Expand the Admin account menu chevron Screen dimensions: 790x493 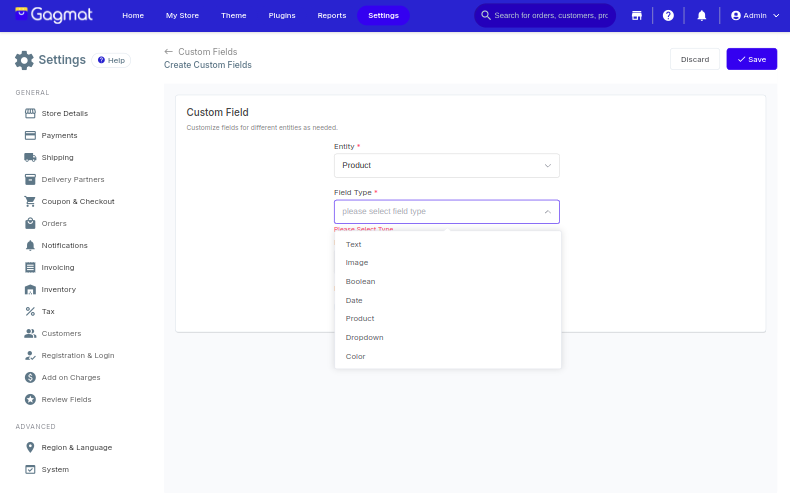[x=776, y=16]
